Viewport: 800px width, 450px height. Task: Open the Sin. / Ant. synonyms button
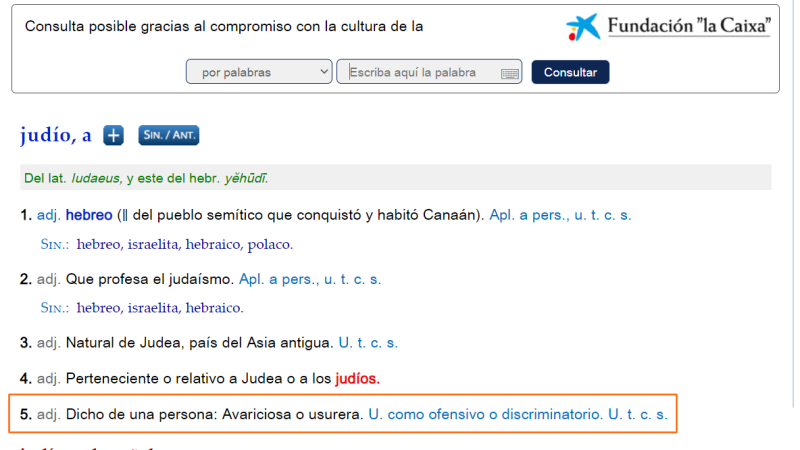click(169, 135)
